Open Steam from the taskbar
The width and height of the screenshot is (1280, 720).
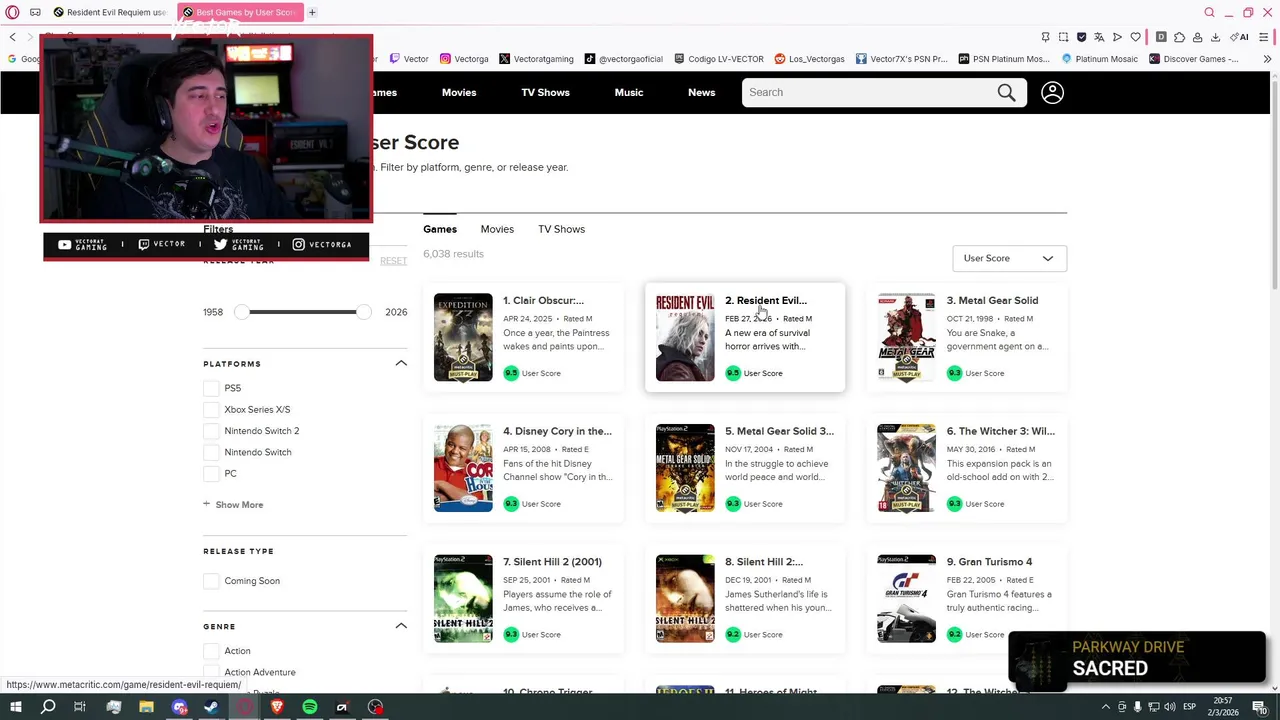point(212,707)
